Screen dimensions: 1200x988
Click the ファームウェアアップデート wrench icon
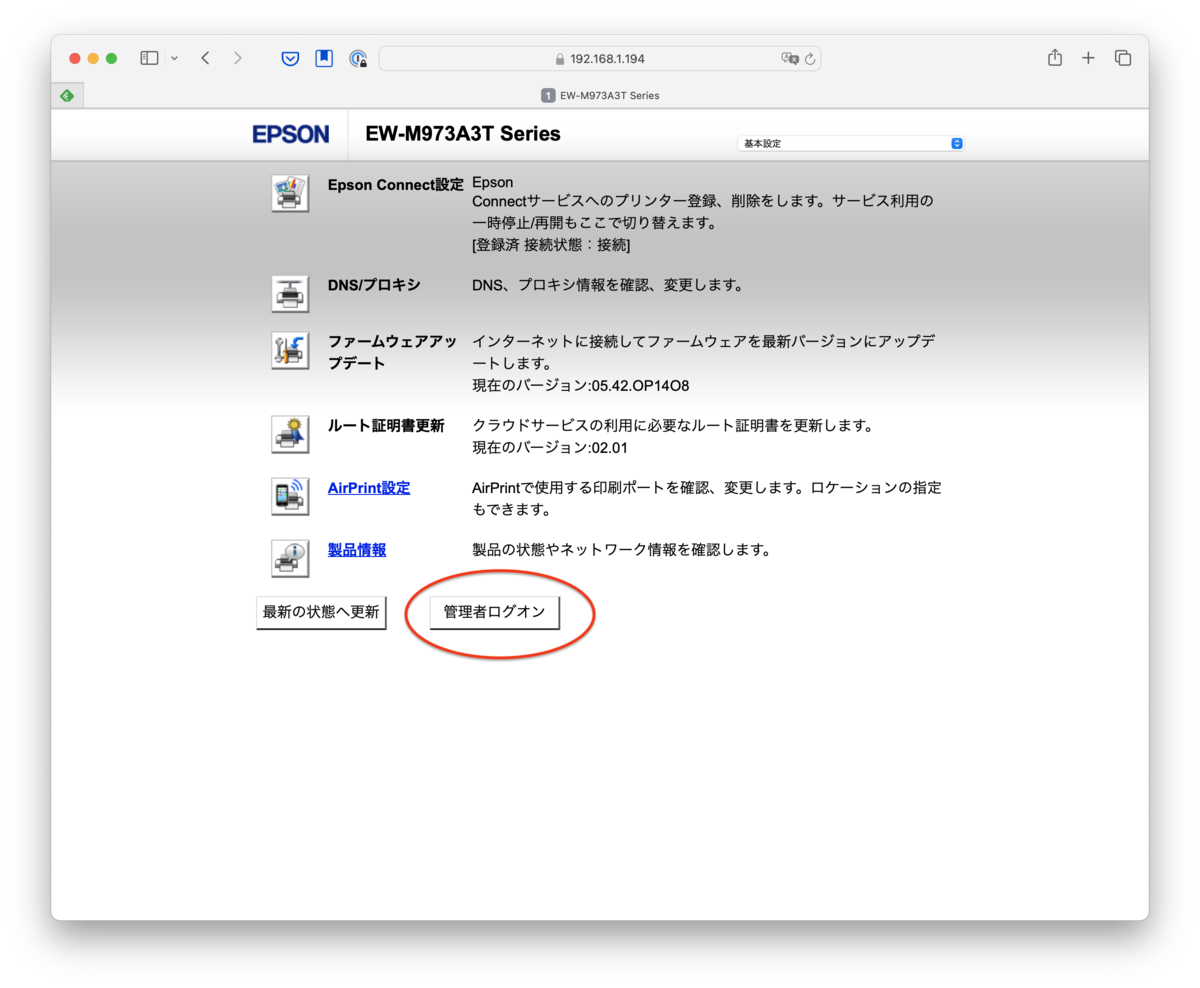pos(290,351)
